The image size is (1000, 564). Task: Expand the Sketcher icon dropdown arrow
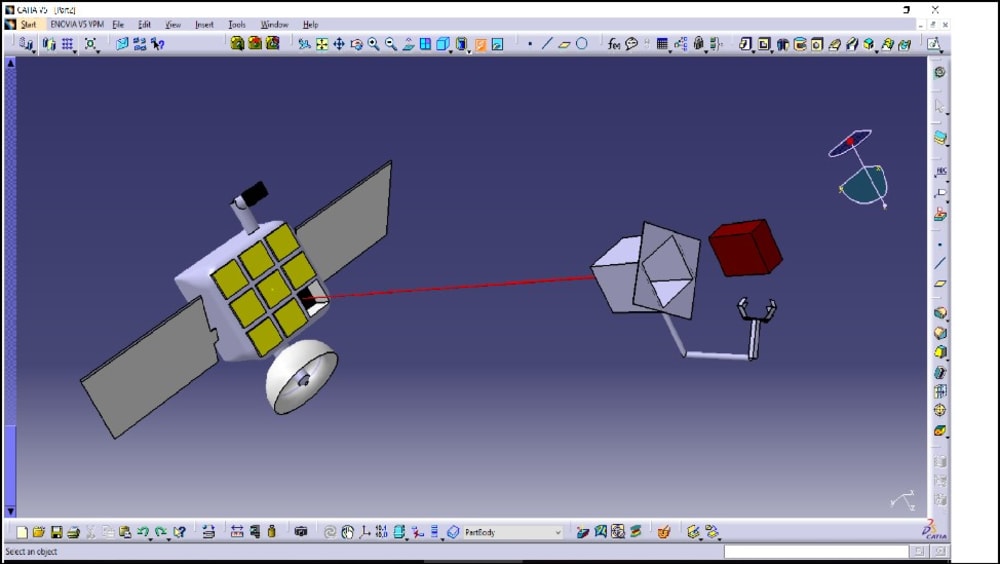coord(943,50)
